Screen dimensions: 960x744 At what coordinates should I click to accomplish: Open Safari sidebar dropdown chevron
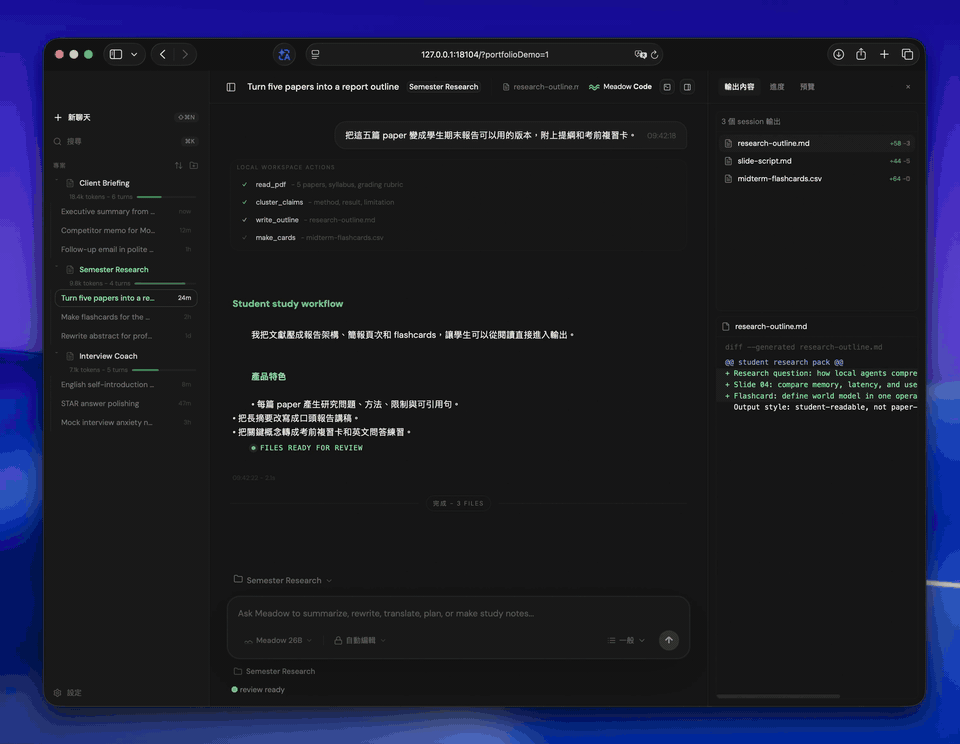(134, 54)
